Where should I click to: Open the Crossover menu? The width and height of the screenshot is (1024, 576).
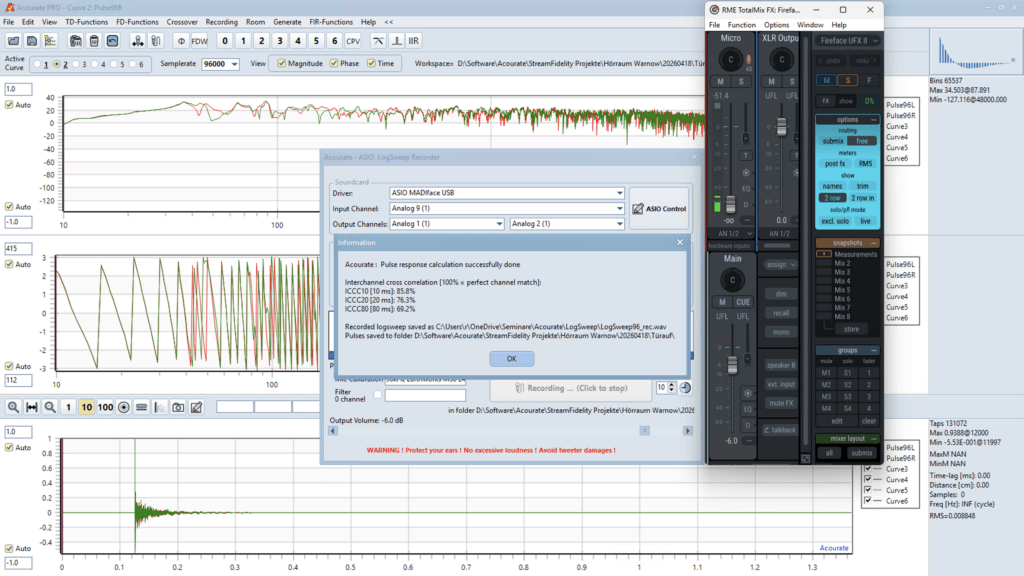(x=181, y=21)
